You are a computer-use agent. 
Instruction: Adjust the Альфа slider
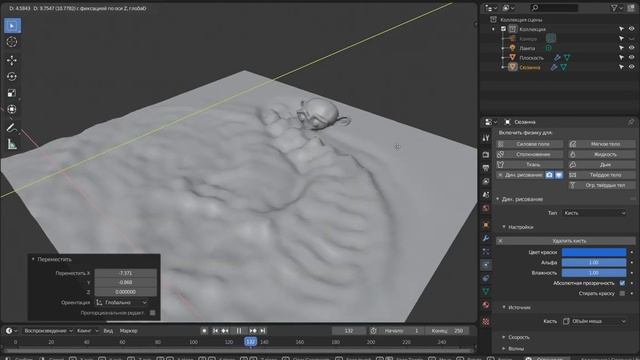pos(594,262)
